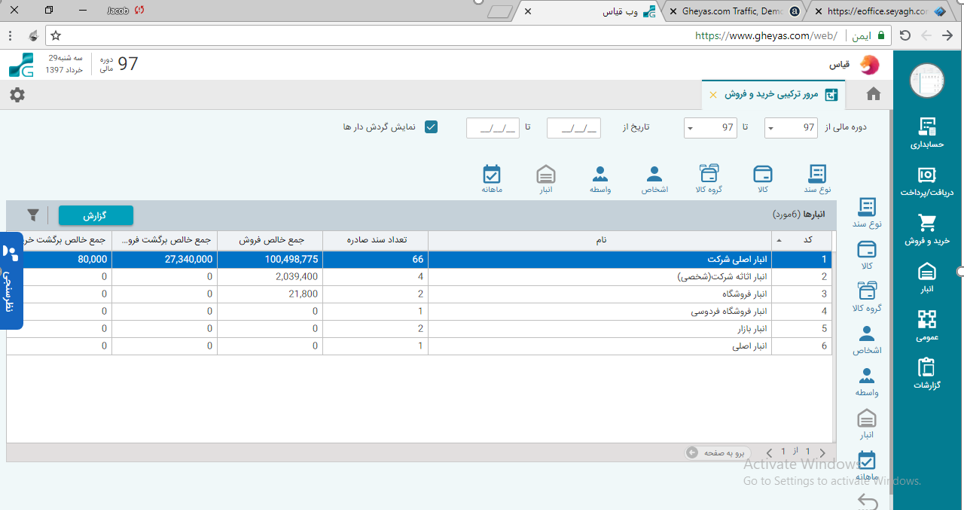Open خرید و فروش cart module

pos(926,229)
